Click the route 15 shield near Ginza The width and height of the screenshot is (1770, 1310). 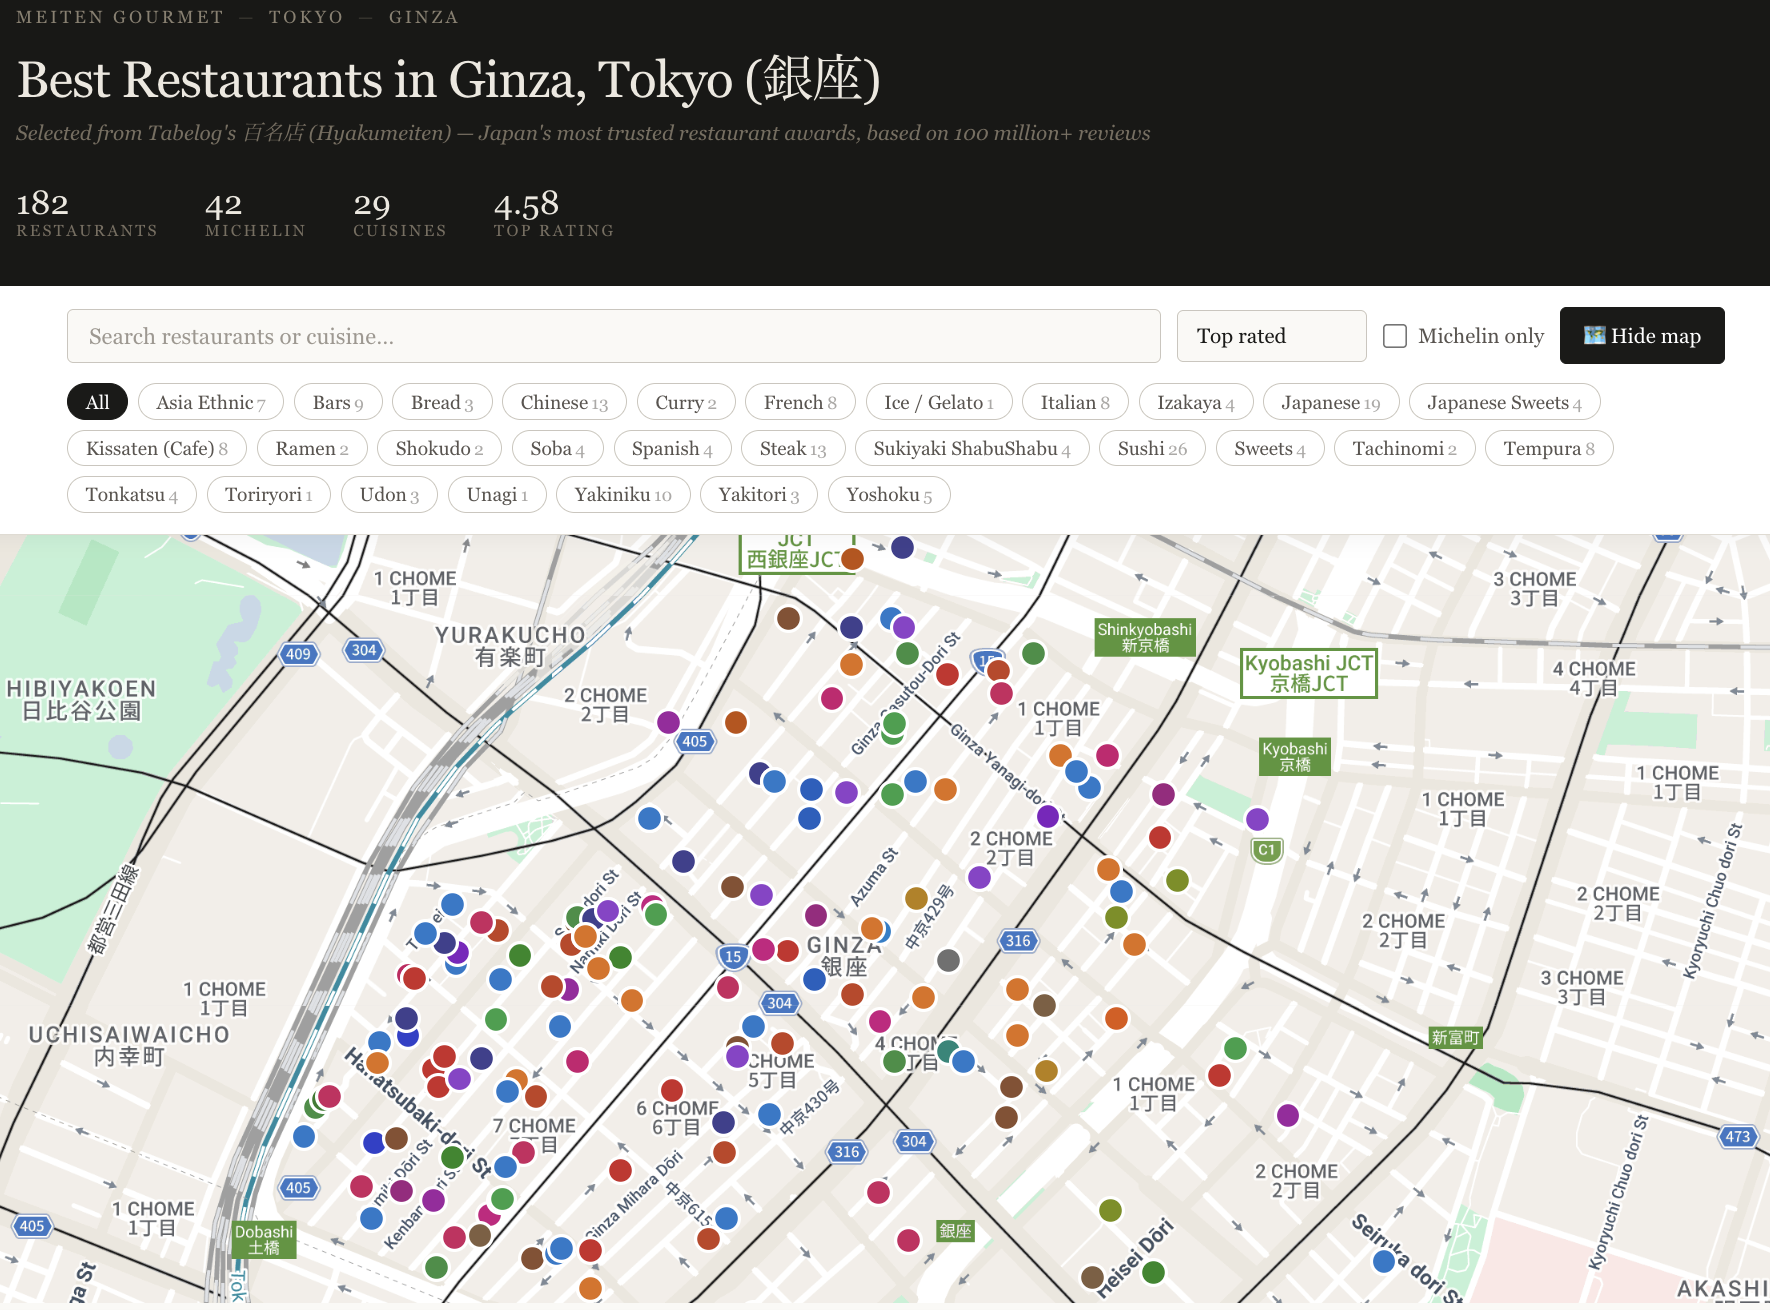tap(733, 956)
